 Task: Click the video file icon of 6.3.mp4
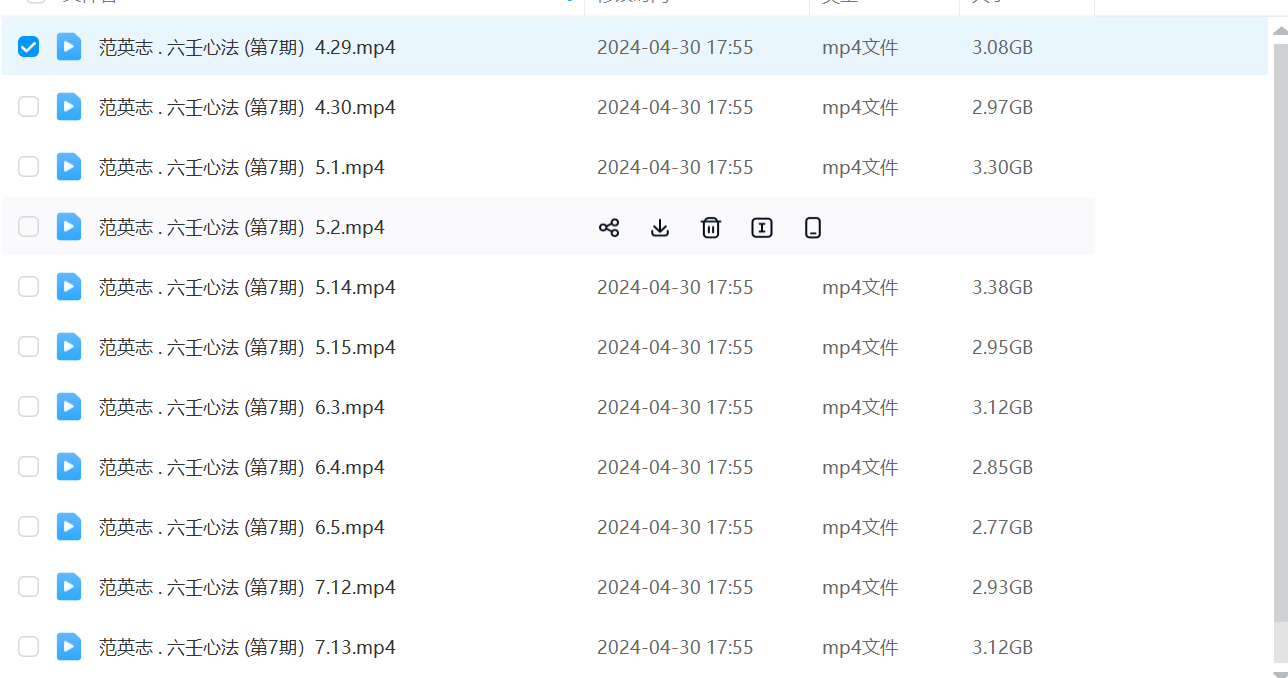pos(69,407)
